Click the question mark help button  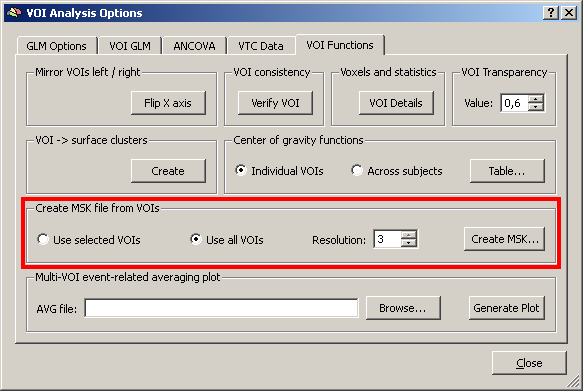551,13
